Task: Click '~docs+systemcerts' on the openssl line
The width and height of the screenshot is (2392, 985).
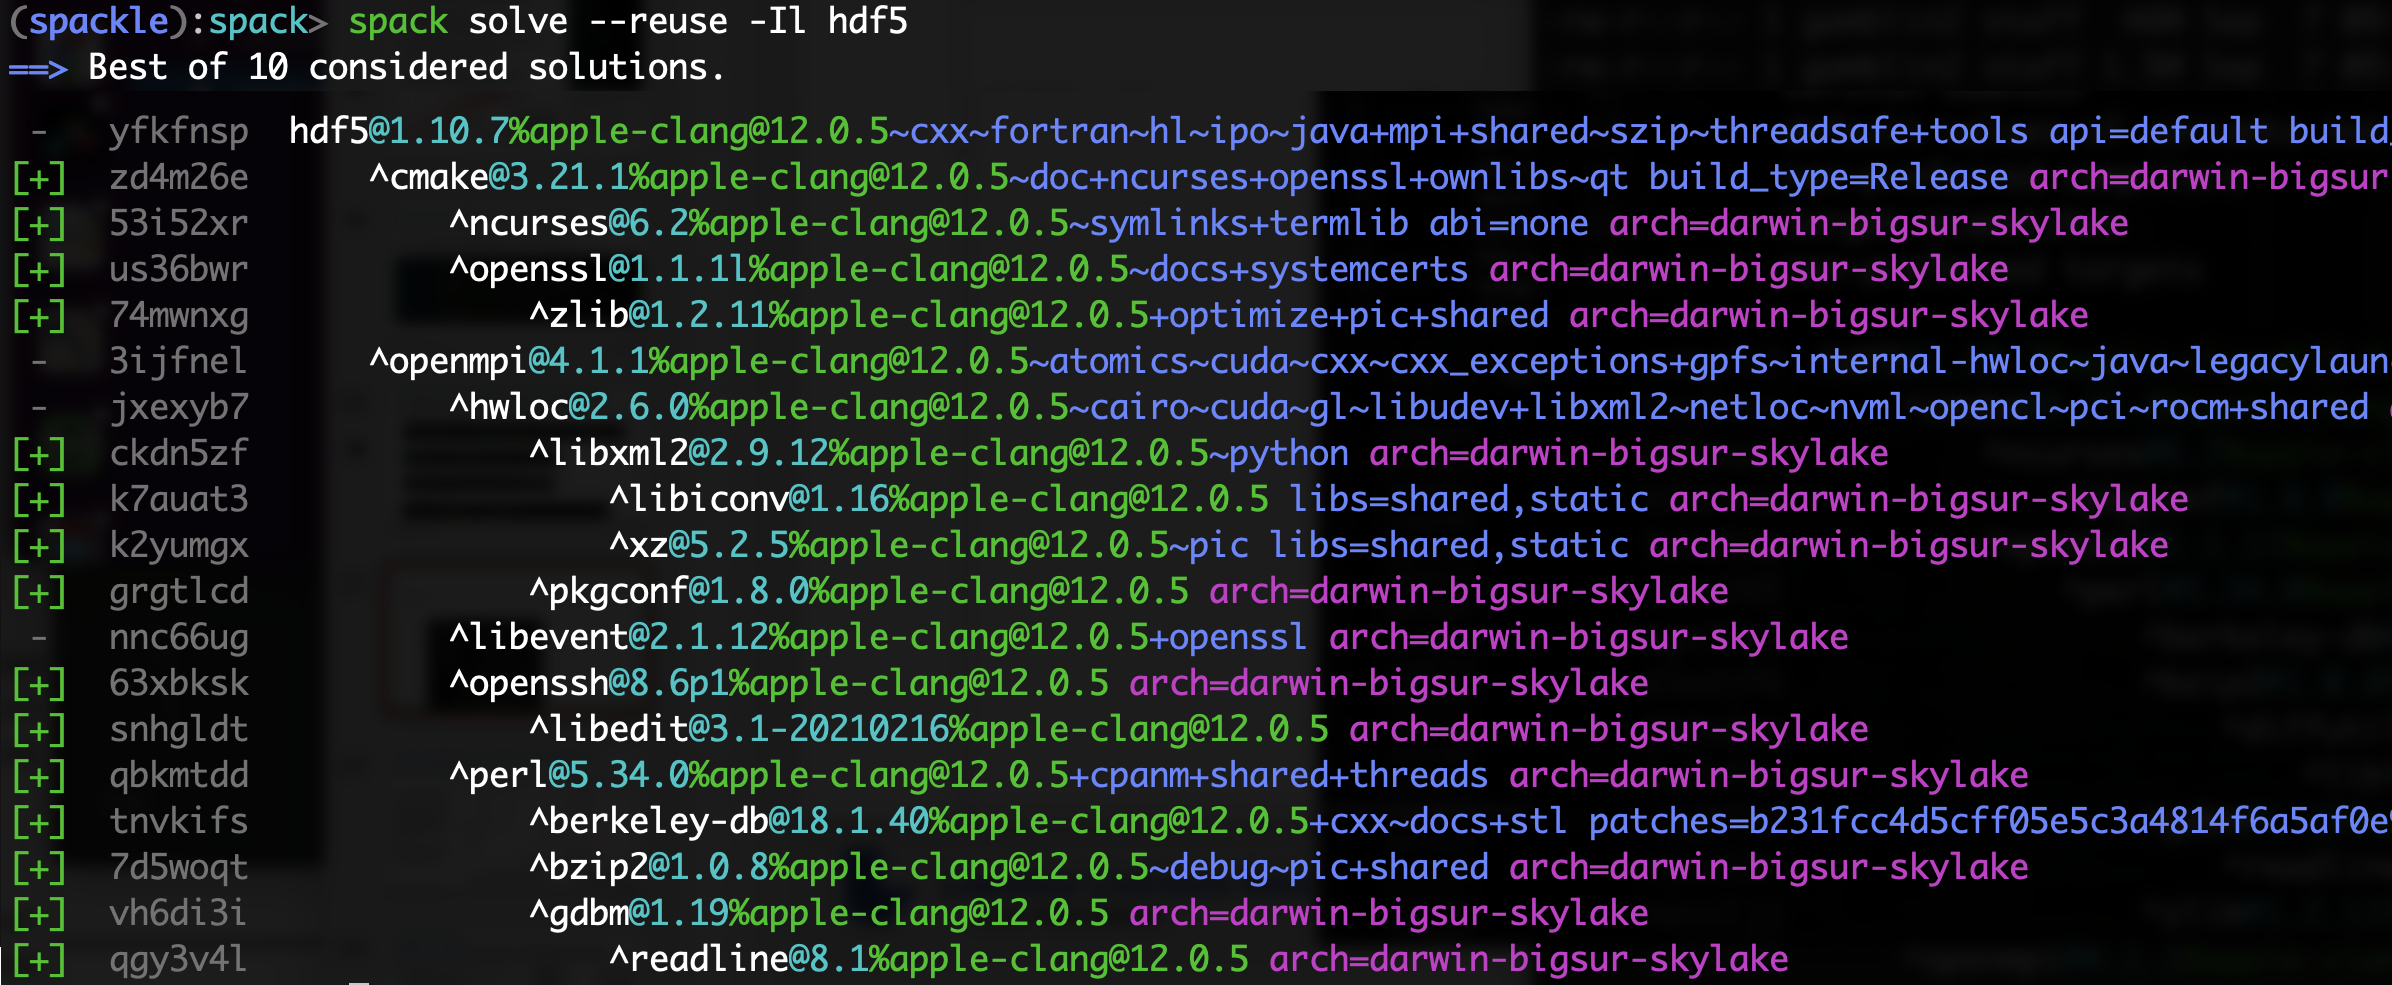Action: click(x=1298, y=269)
